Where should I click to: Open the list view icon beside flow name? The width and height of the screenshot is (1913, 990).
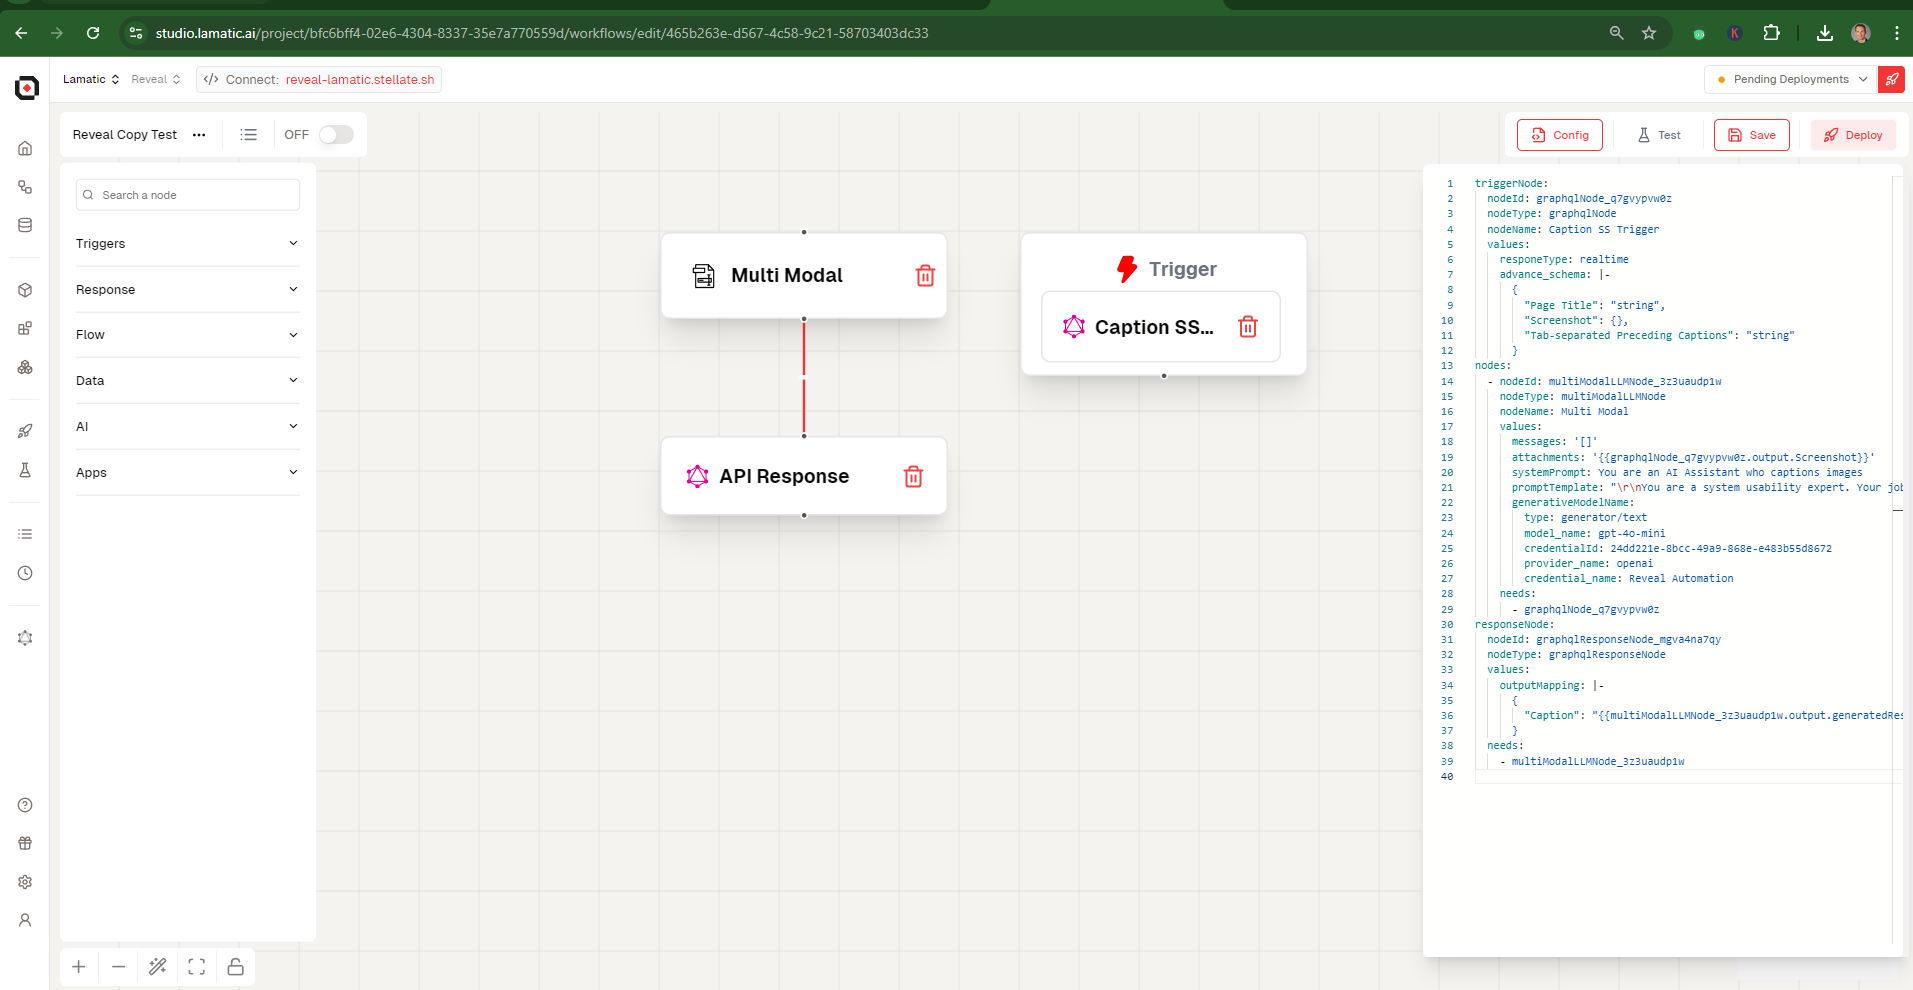(249, 135)
